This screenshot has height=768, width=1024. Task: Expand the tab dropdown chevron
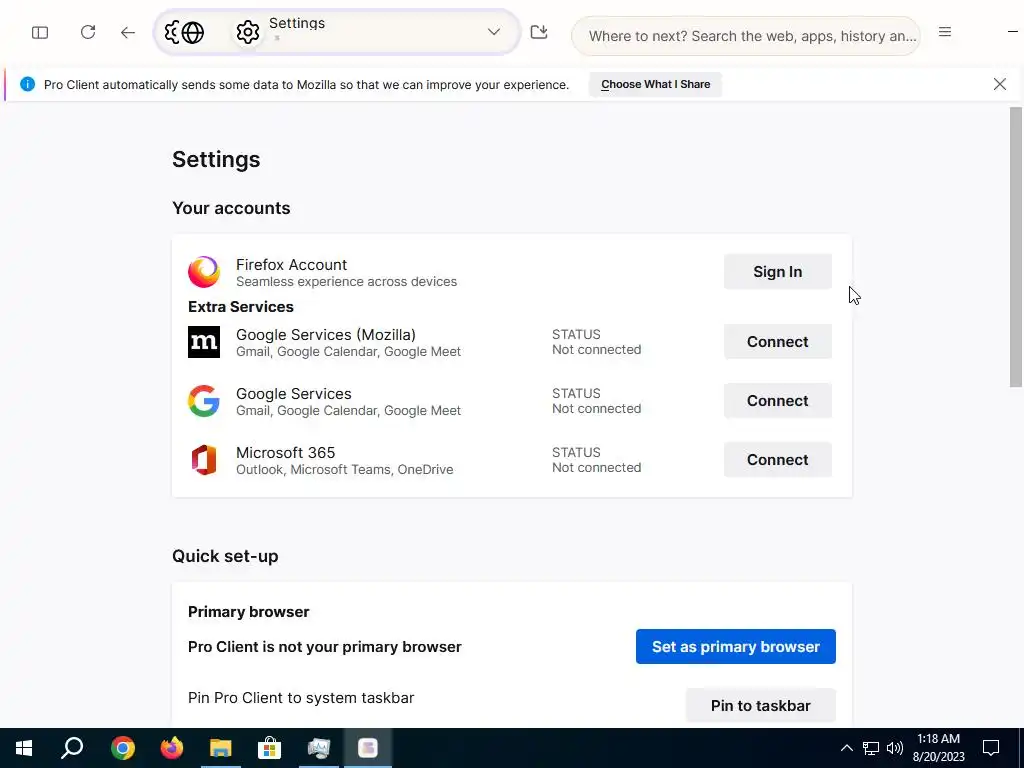494,32
